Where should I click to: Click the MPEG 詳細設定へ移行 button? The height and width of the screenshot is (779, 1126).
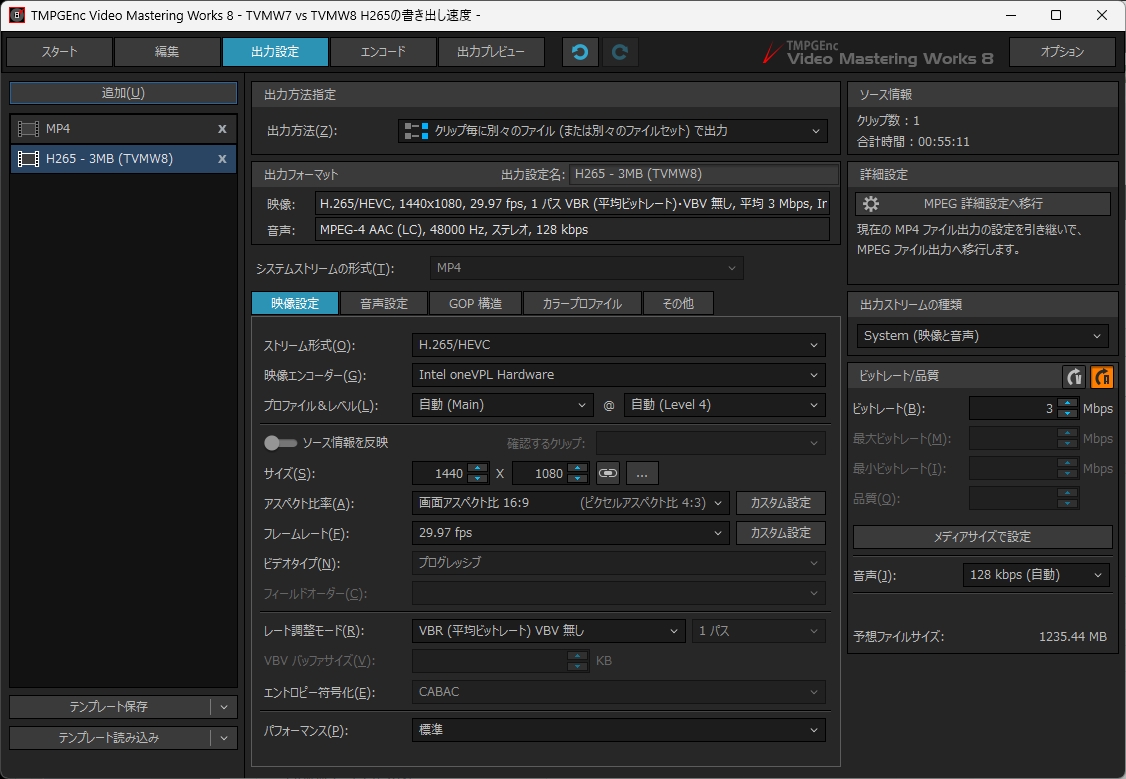983,204
